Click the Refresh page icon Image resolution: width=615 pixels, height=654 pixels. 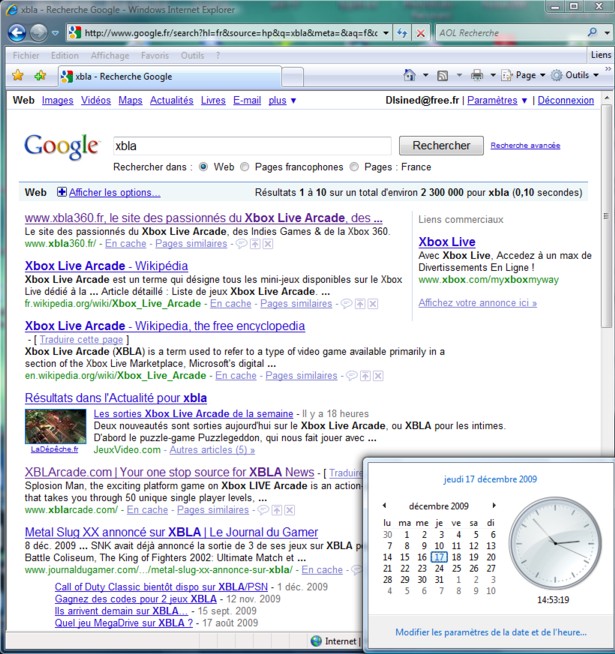coord(402,33)
